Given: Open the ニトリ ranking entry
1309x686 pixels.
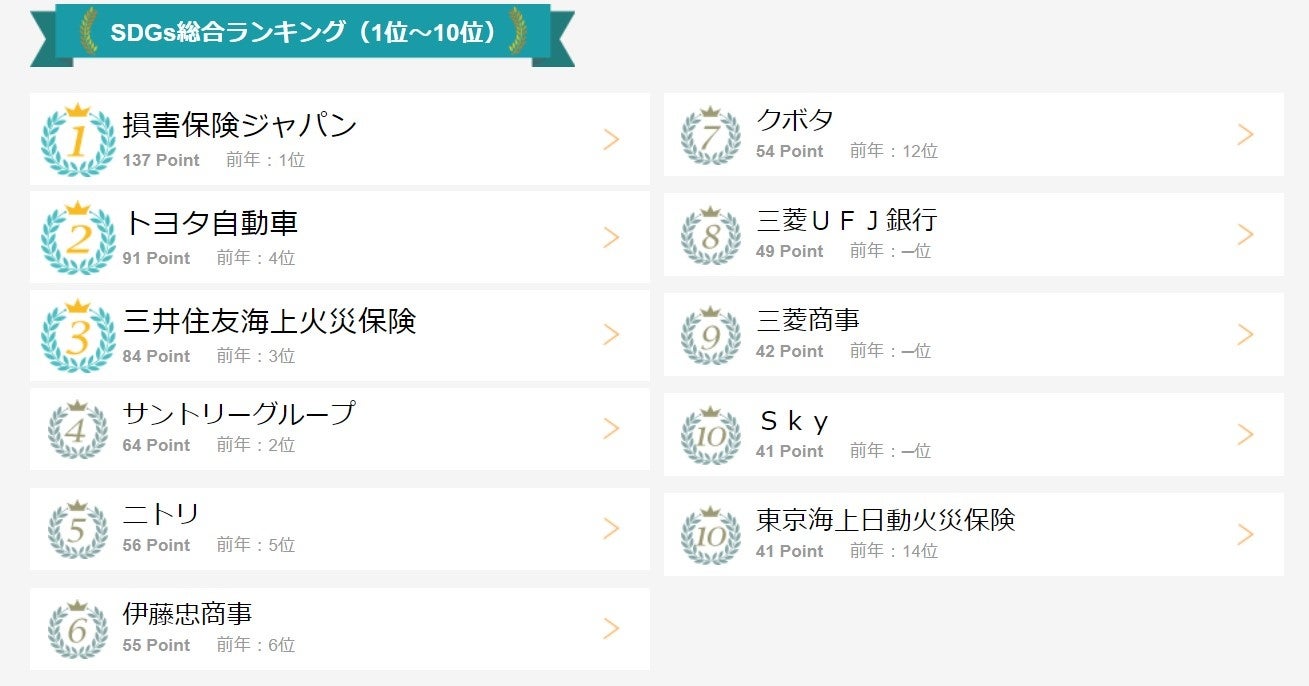Looking at the screenshot, I should tap(161, 514).
